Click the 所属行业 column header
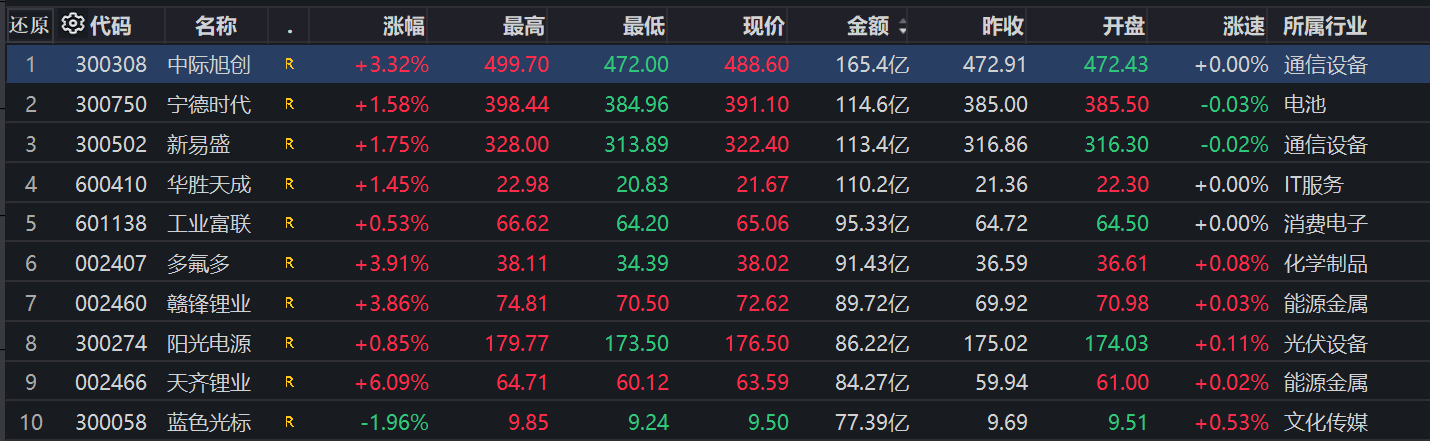1430x441 pixels. pyautogui.click(x=1325, y=26)
